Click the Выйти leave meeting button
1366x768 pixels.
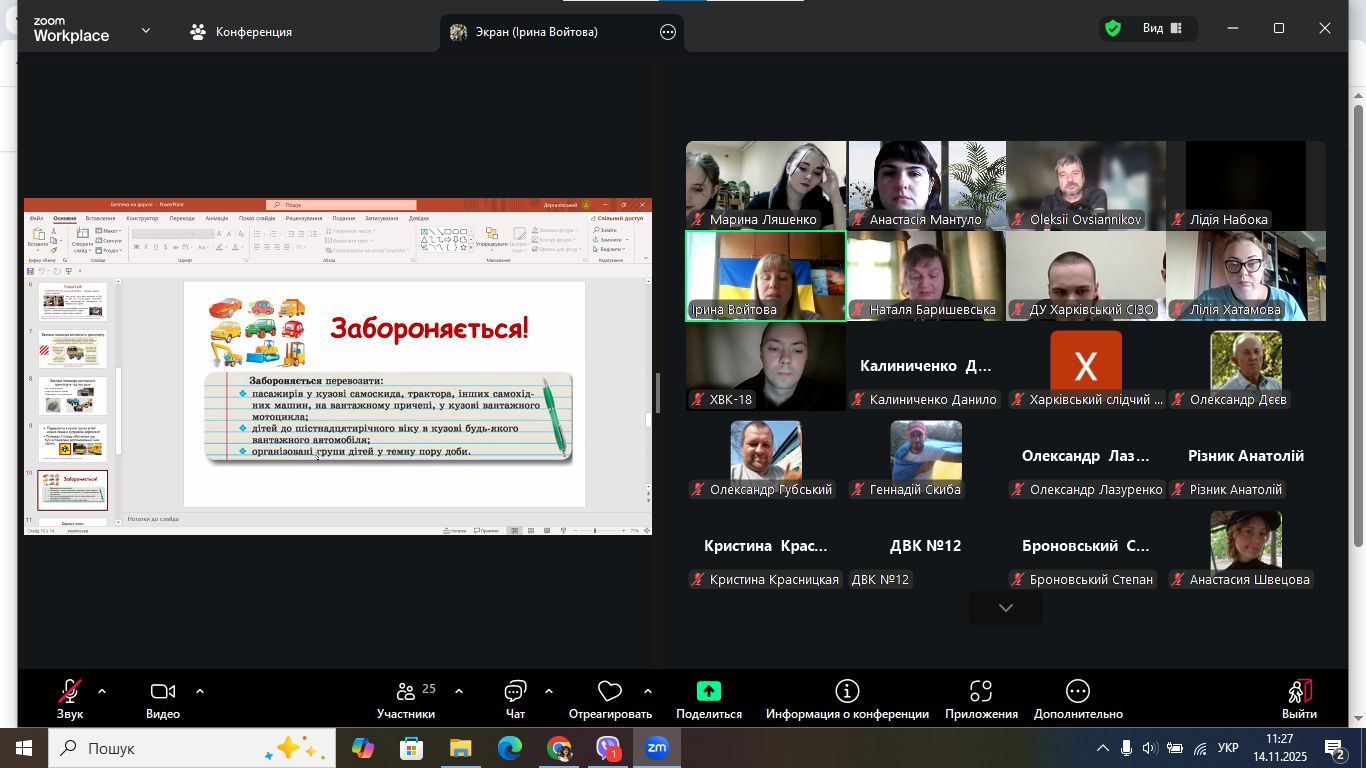[x=1299, y=698]
